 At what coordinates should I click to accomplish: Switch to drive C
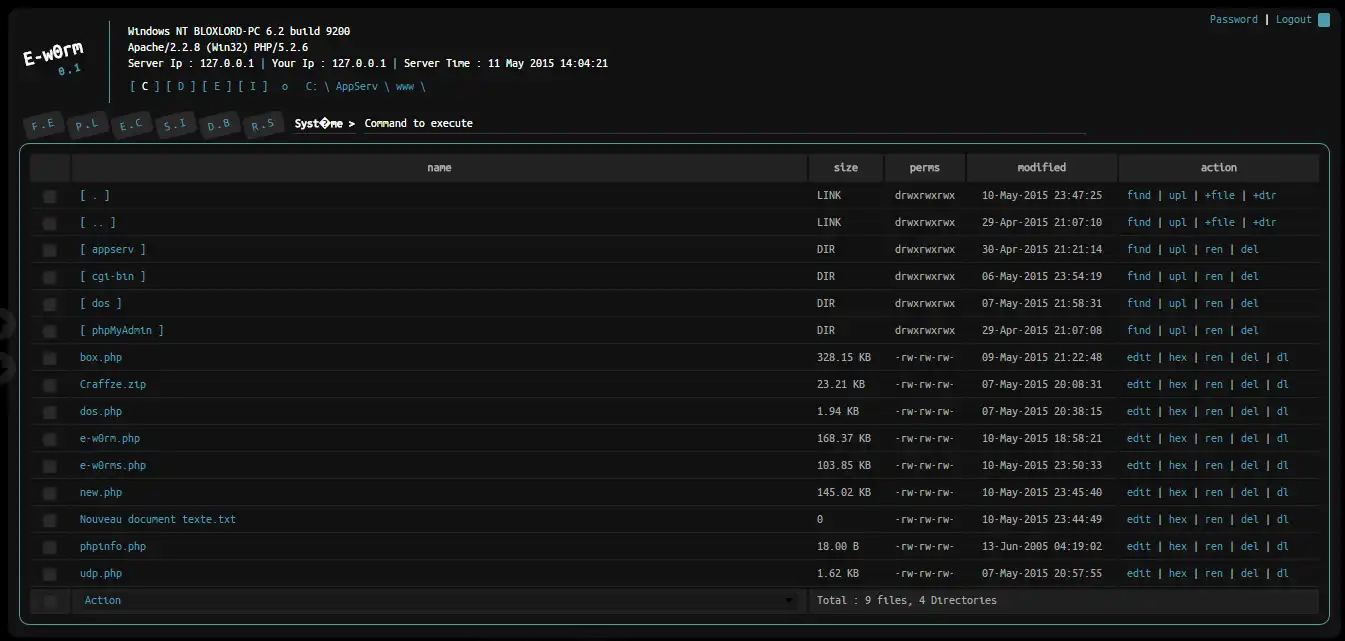(145, 87)
